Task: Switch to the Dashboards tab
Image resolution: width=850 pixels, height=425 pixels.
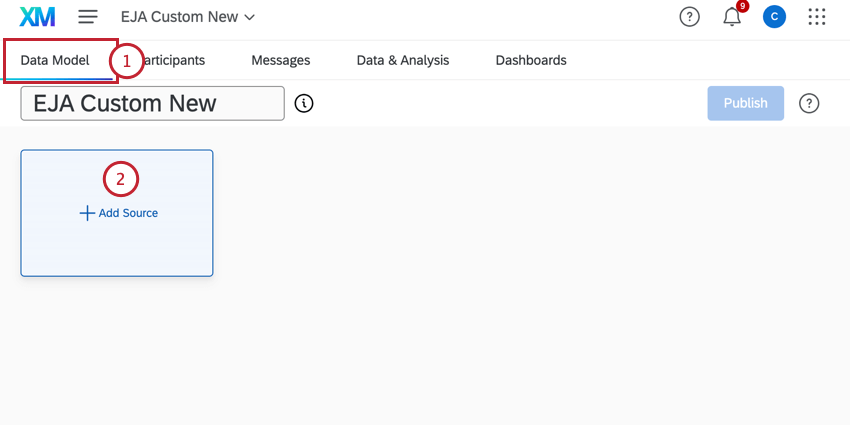Action: (531, 60)
